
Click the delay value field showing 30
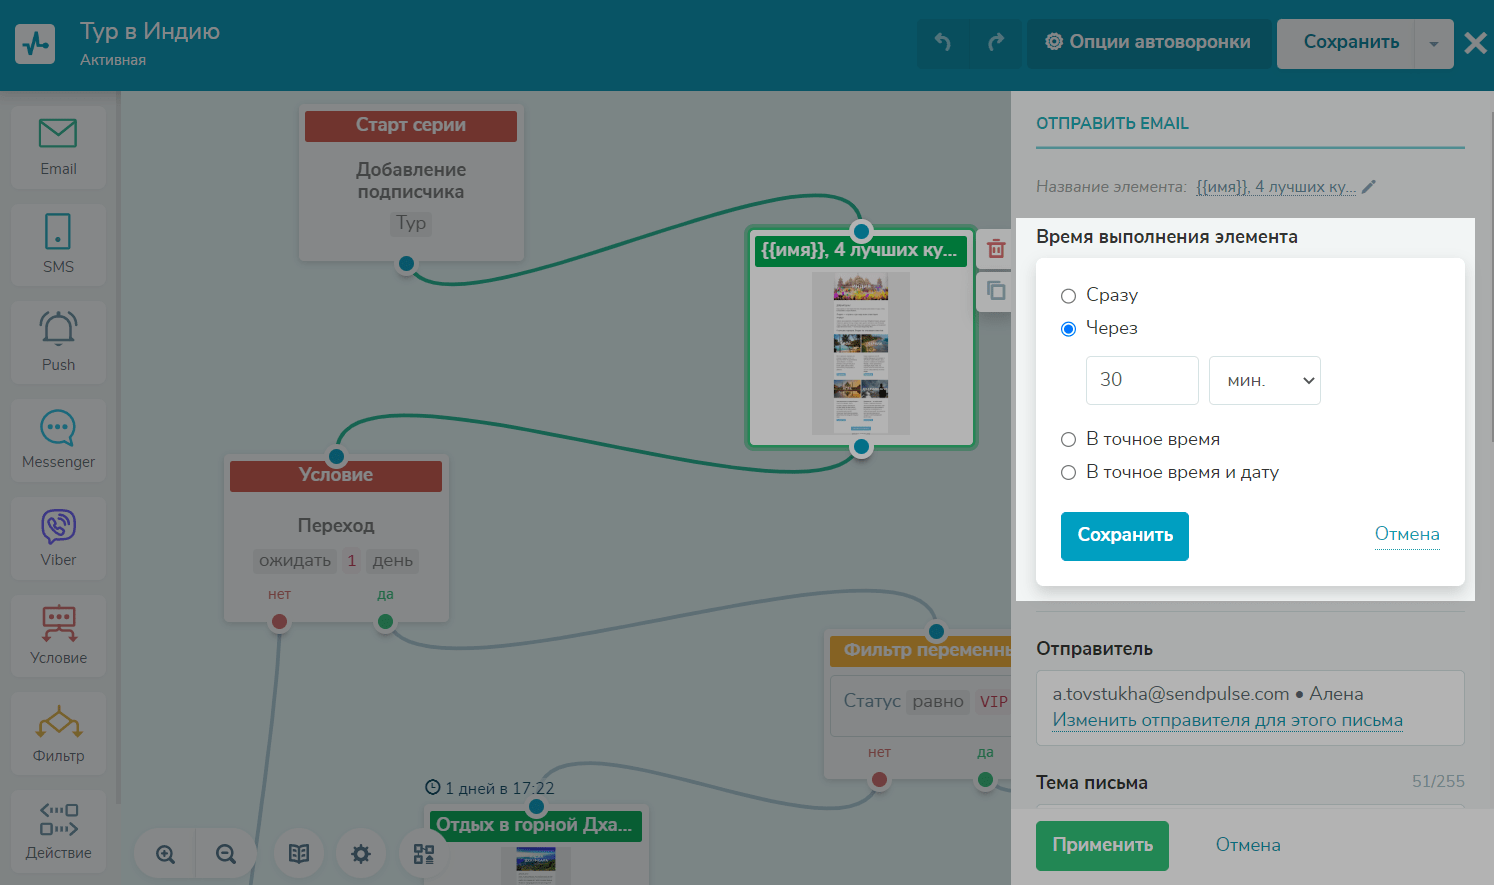click(x=1141, y=381)
